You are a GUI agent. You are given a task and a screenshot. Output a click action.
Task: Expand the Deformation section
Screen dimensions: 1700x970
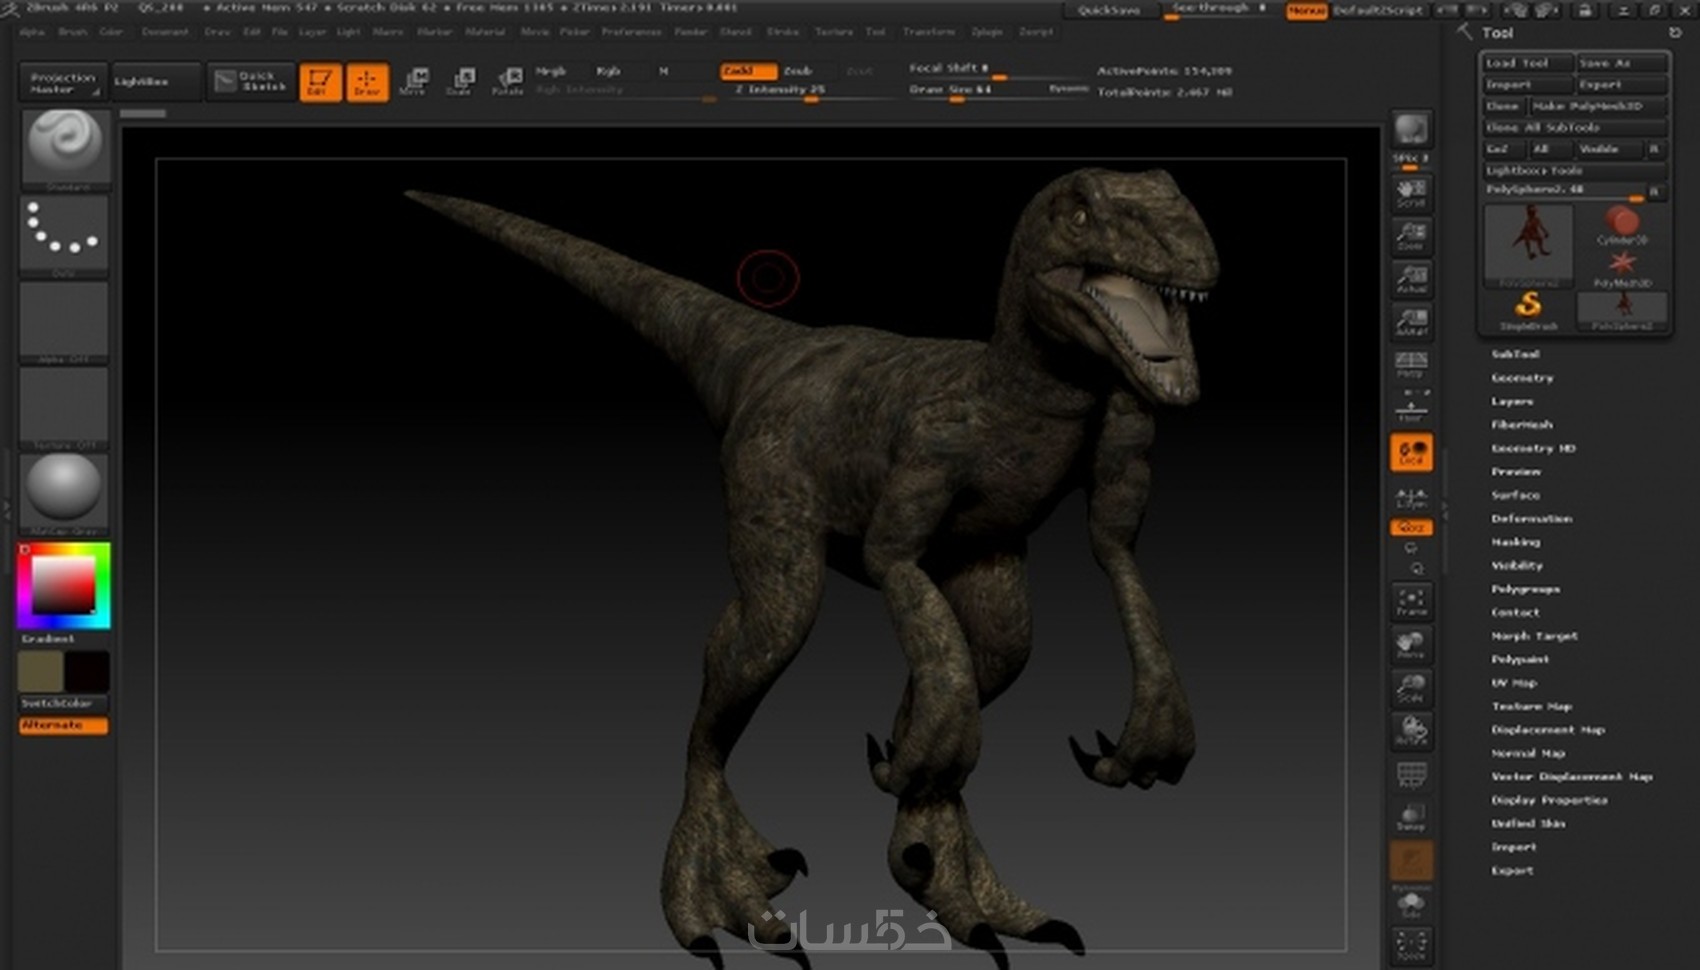pyautogui.click(x=1532, y=519)
